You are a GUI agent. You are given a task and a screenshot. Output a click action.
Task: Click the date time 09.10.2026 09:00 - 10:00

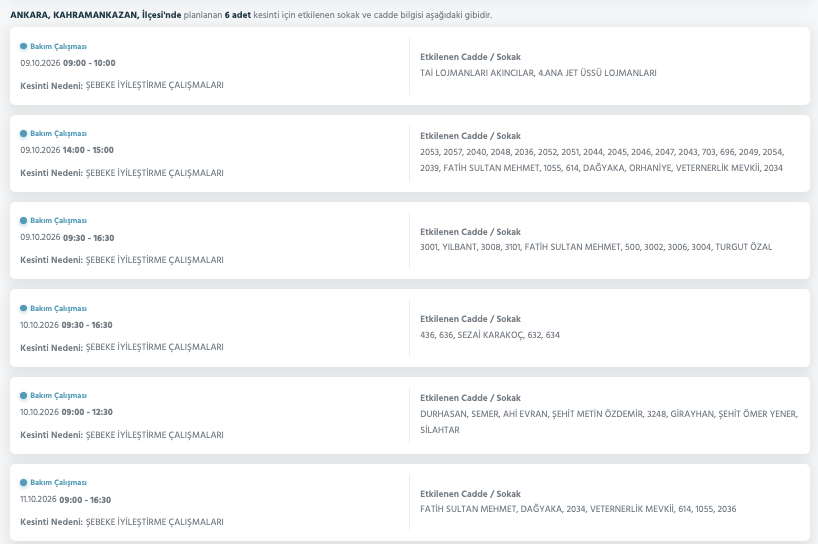click(x=68, y=63)
